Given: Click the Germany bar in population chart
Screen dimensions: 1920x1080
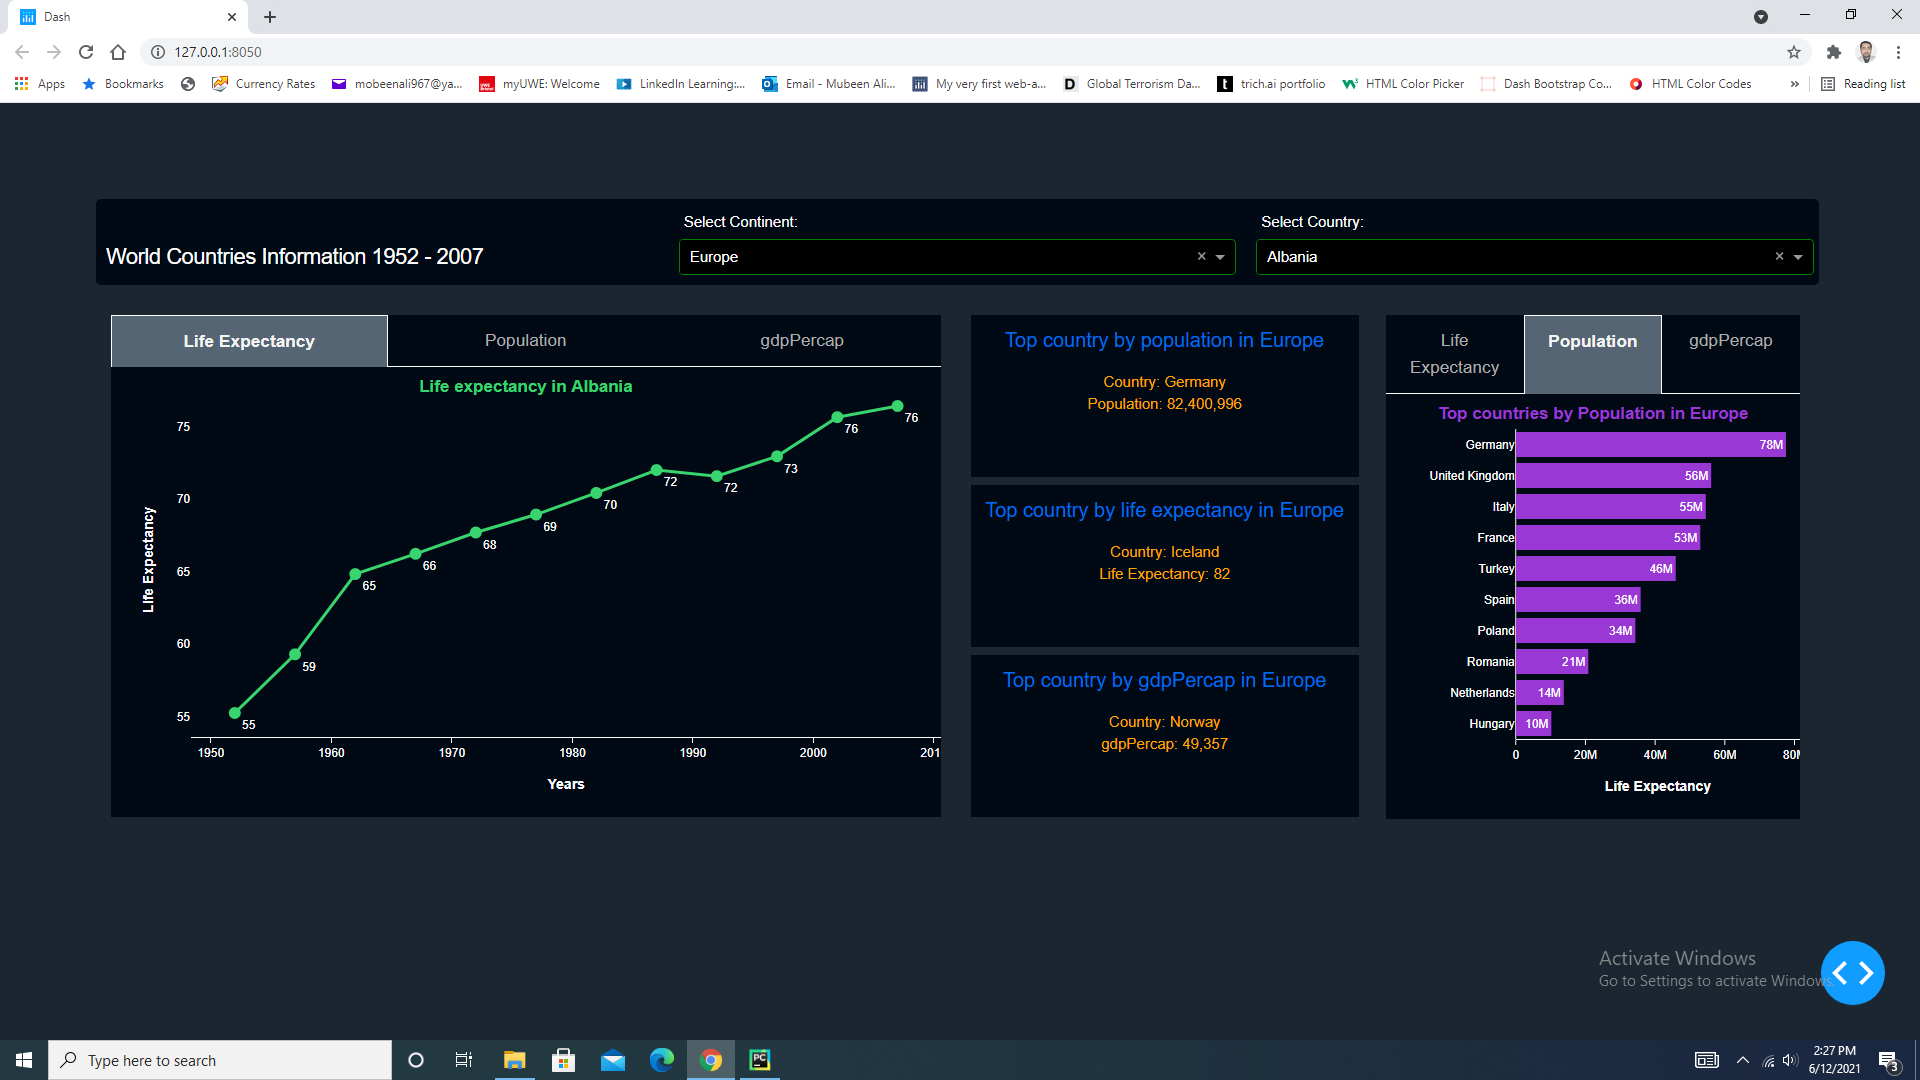Looking at the screenshot, I should pos(1650,445).
